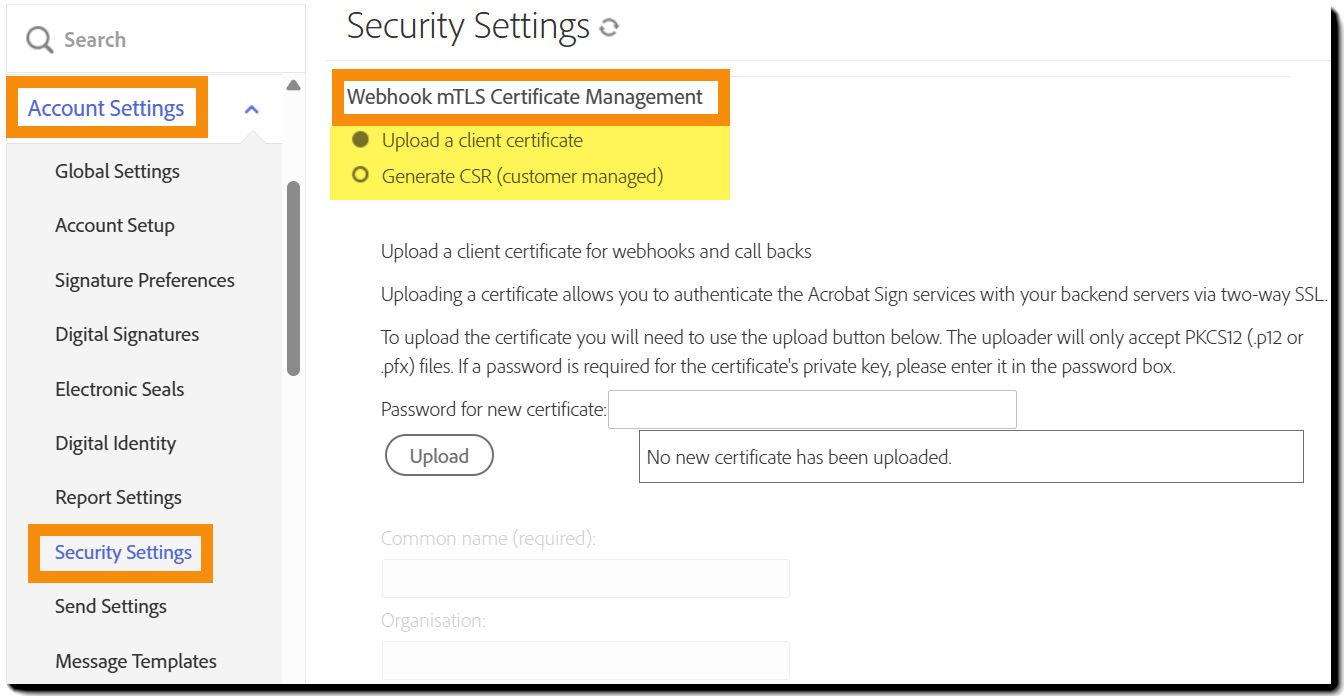Click the Upload button

click(x=439, y=455)
